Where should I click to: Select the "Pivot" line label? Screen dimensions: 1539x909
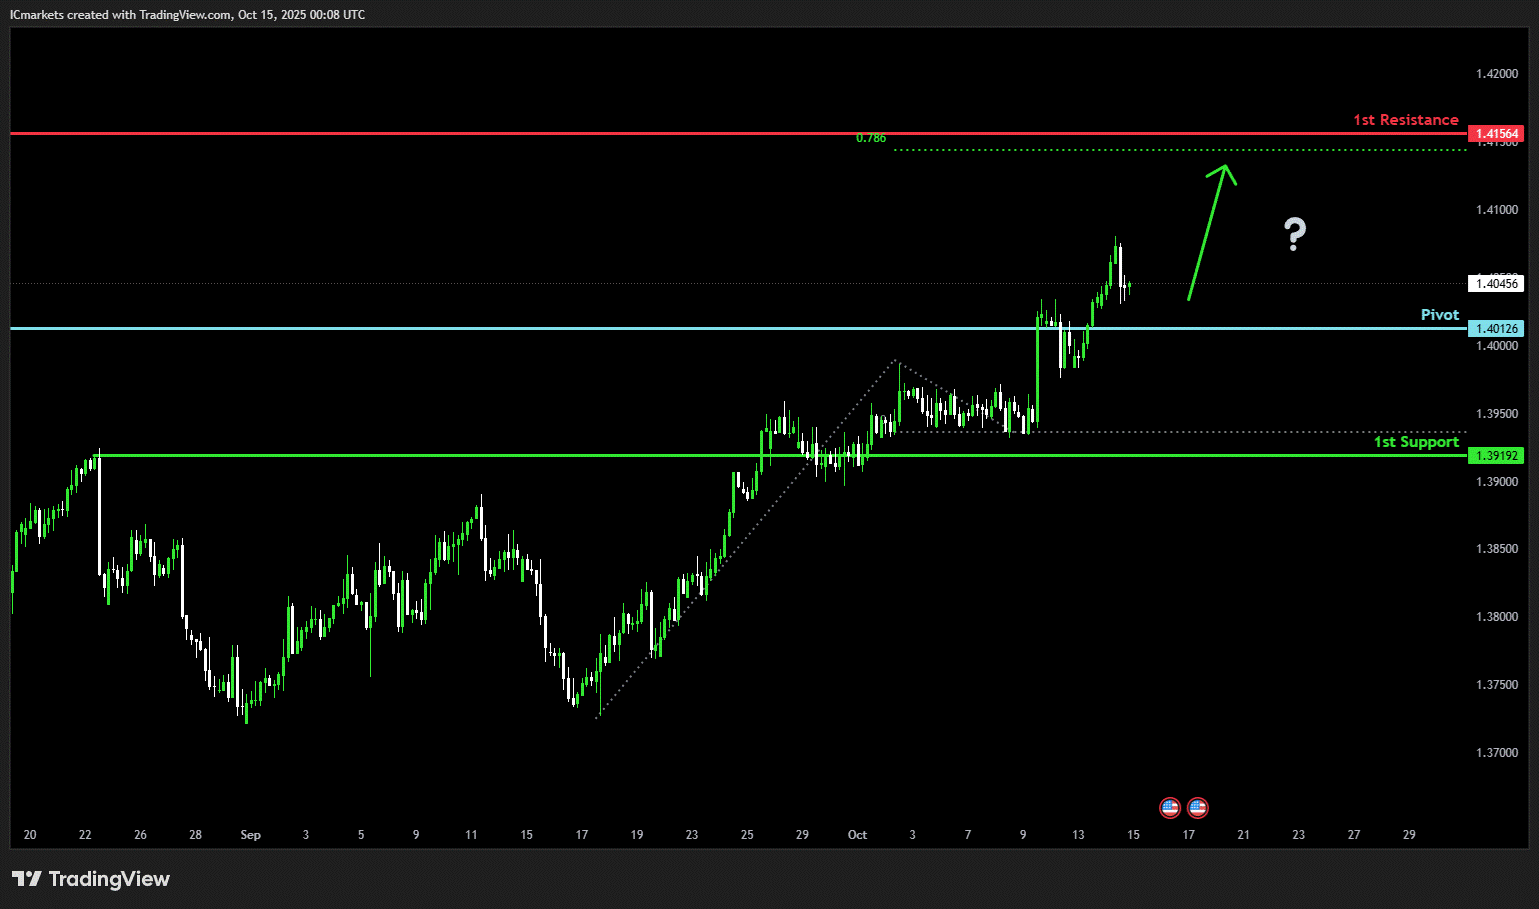click(1439, 315)
